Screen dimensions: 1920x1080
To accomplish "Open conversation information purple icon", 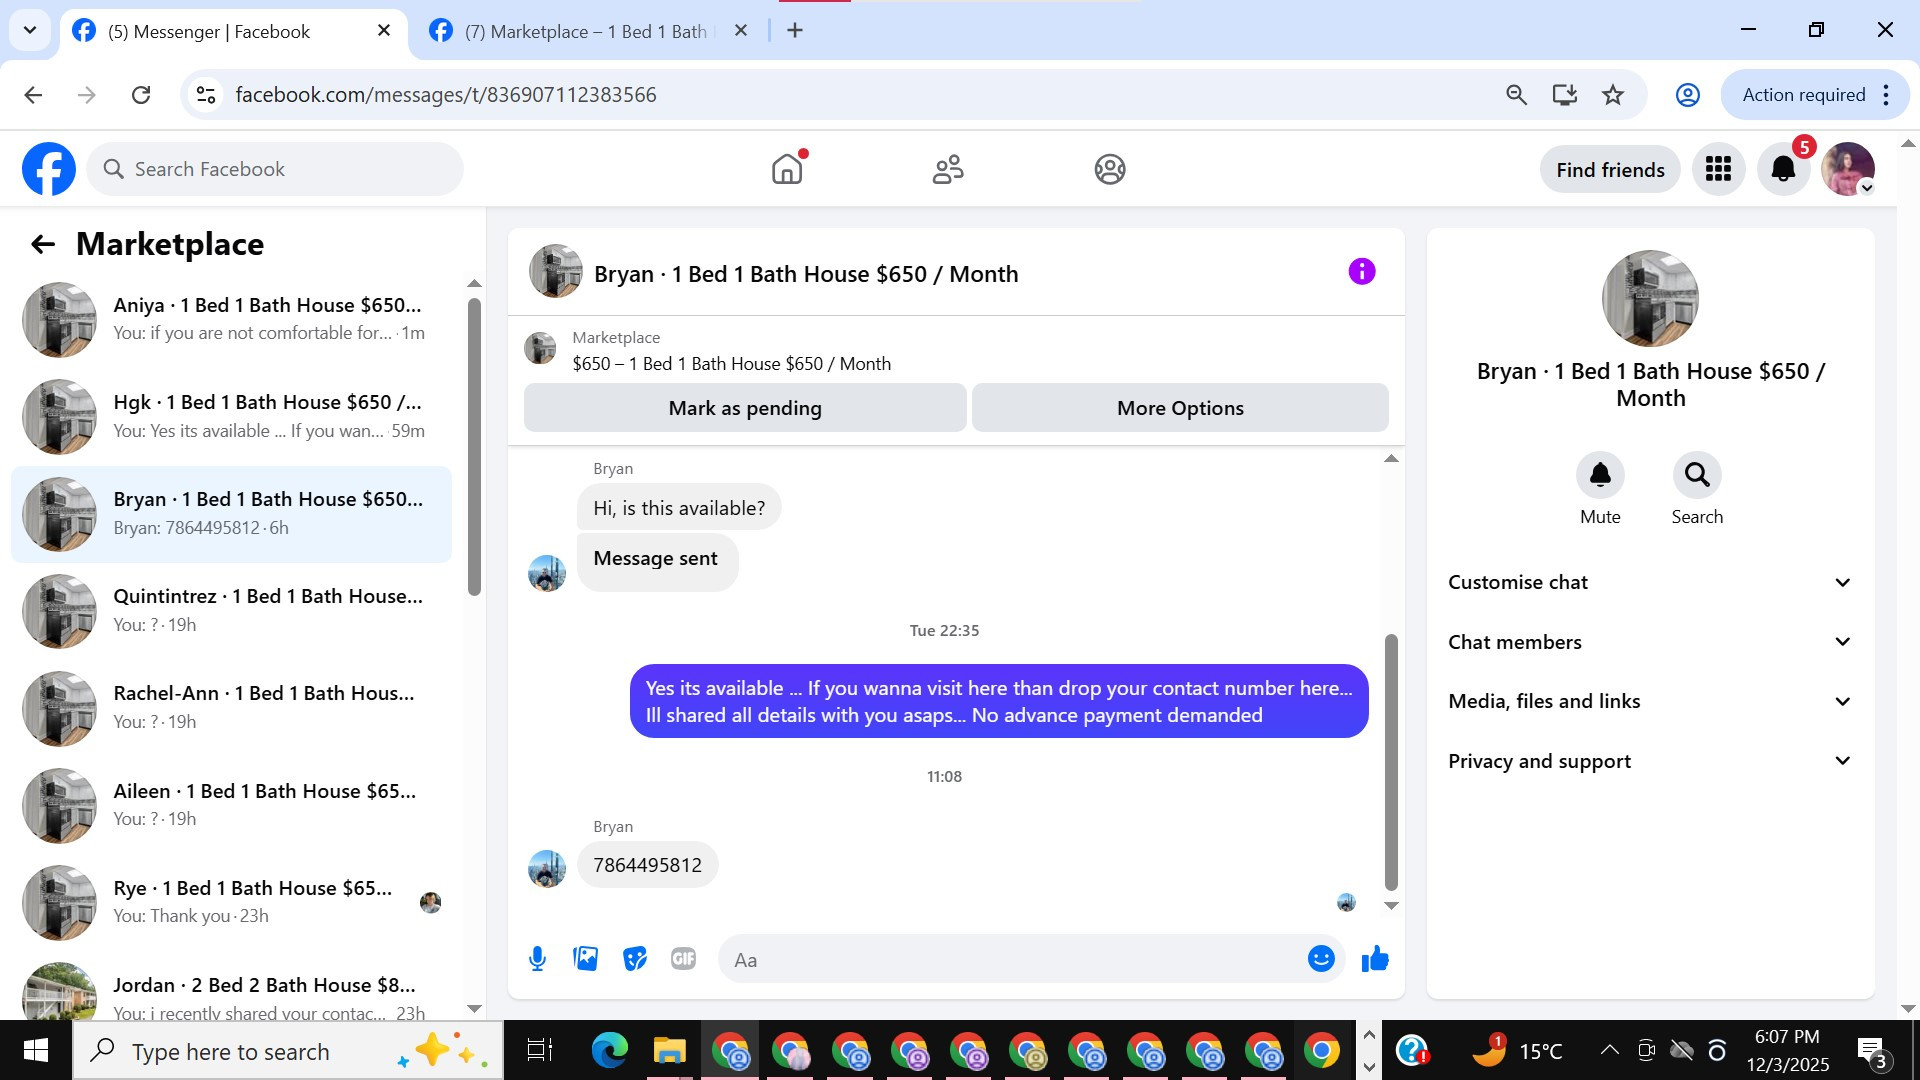I will point(1361,271).
